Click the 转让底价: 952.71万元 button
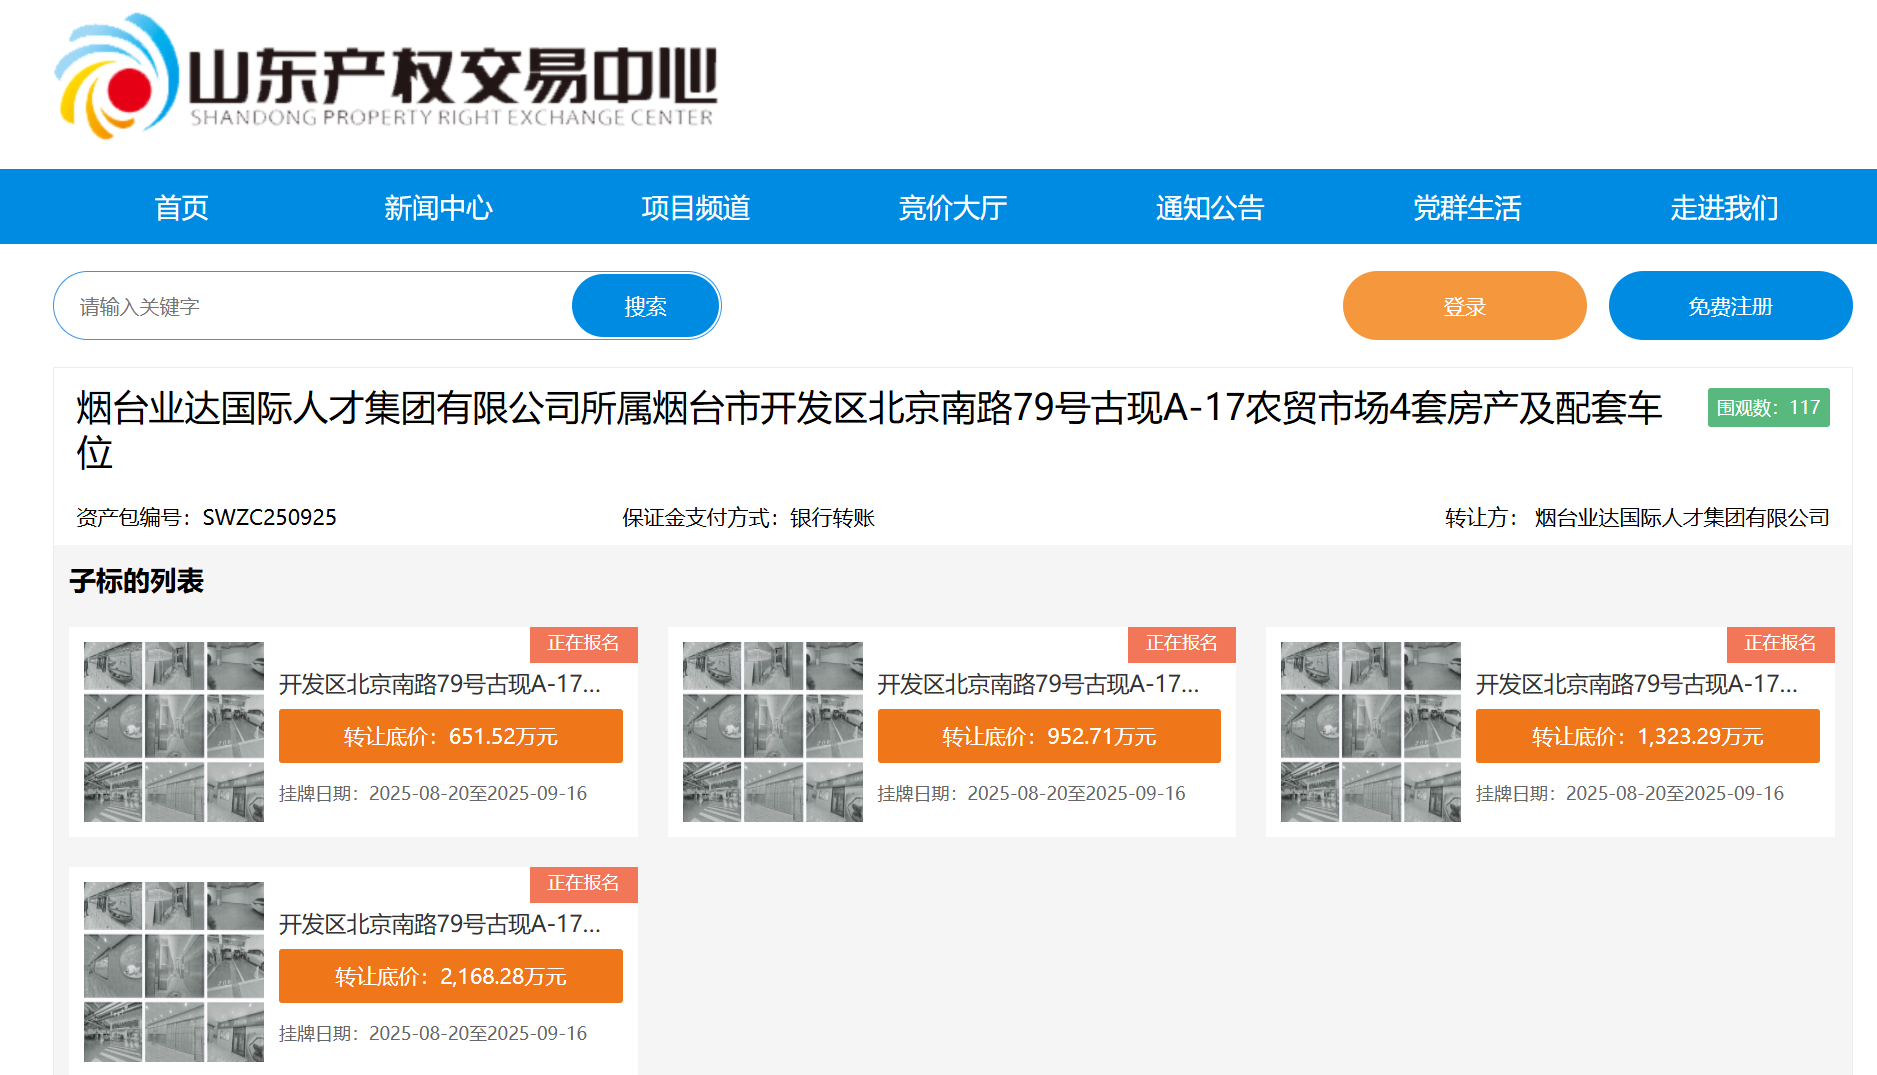This screenshot has height=1075, width=1877. pyautogui.click(x=1049, y=736)
